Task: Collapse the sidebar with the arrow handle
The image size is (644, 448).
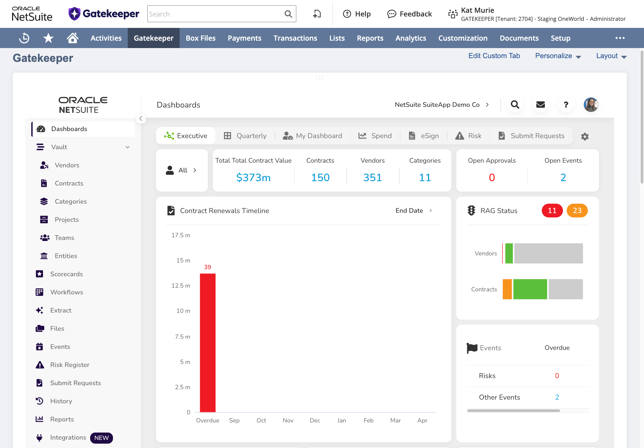Action: click(140, 118)
